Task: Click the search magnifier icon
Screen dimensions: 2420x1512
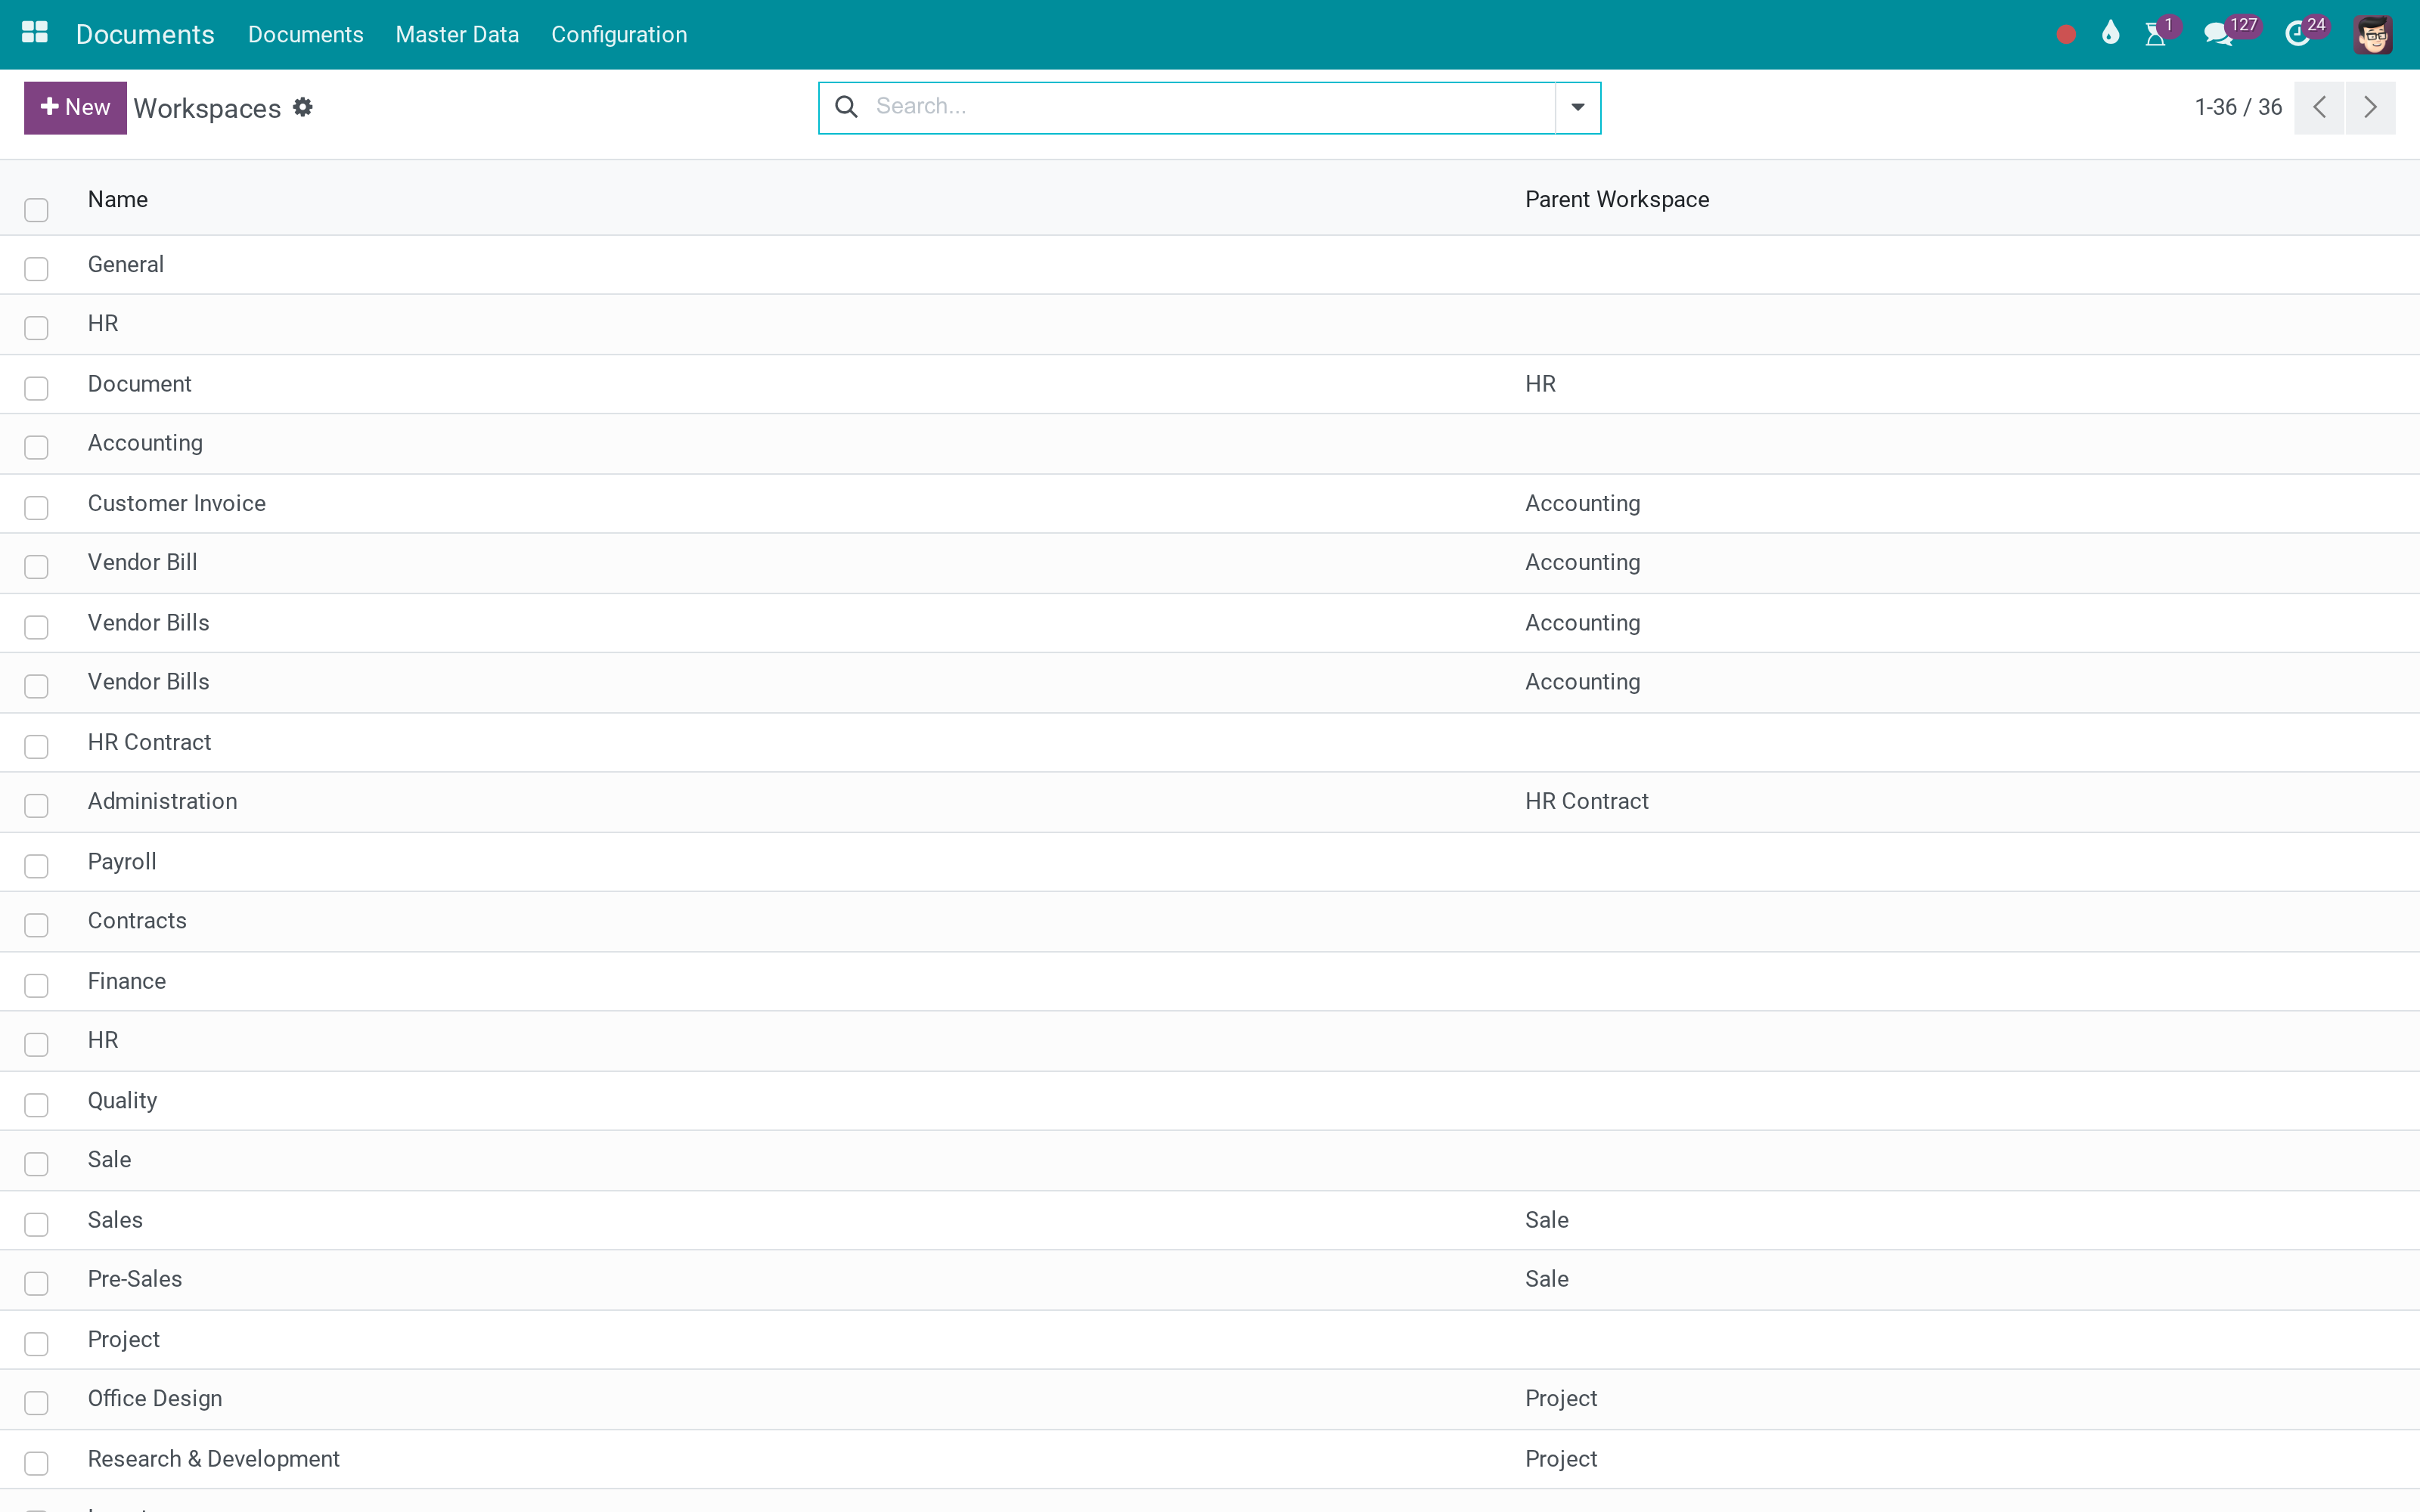Action: pyautogui.click(x=846, y=107)
